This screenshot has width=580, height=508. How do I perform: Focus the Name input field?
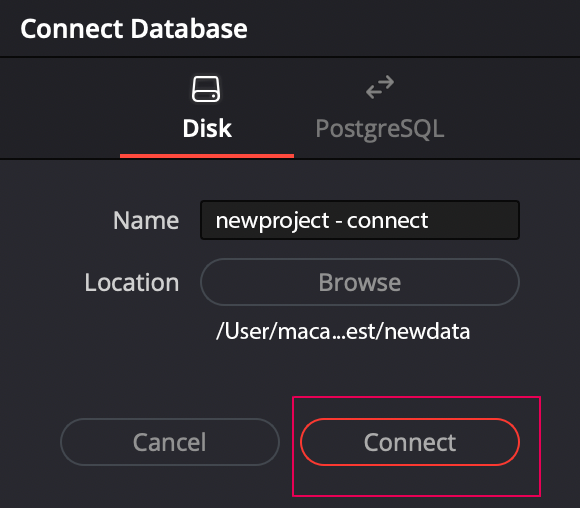click(360, 220)
